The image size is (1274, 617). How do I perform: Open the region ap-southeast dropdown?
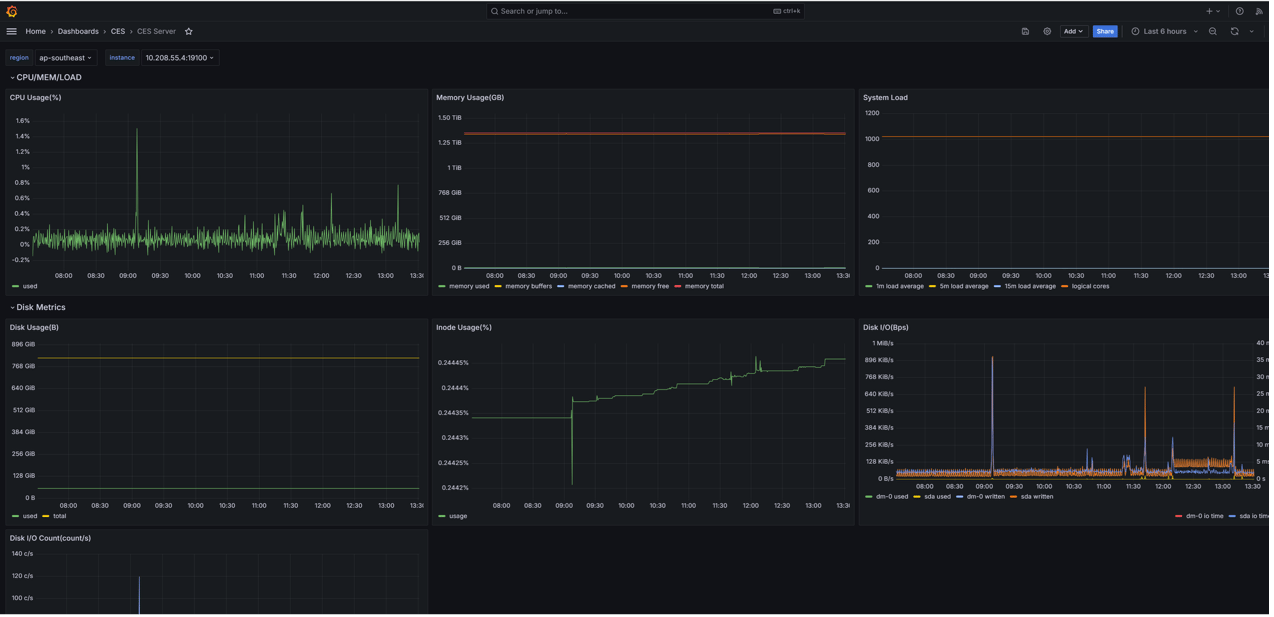[67, 58]
